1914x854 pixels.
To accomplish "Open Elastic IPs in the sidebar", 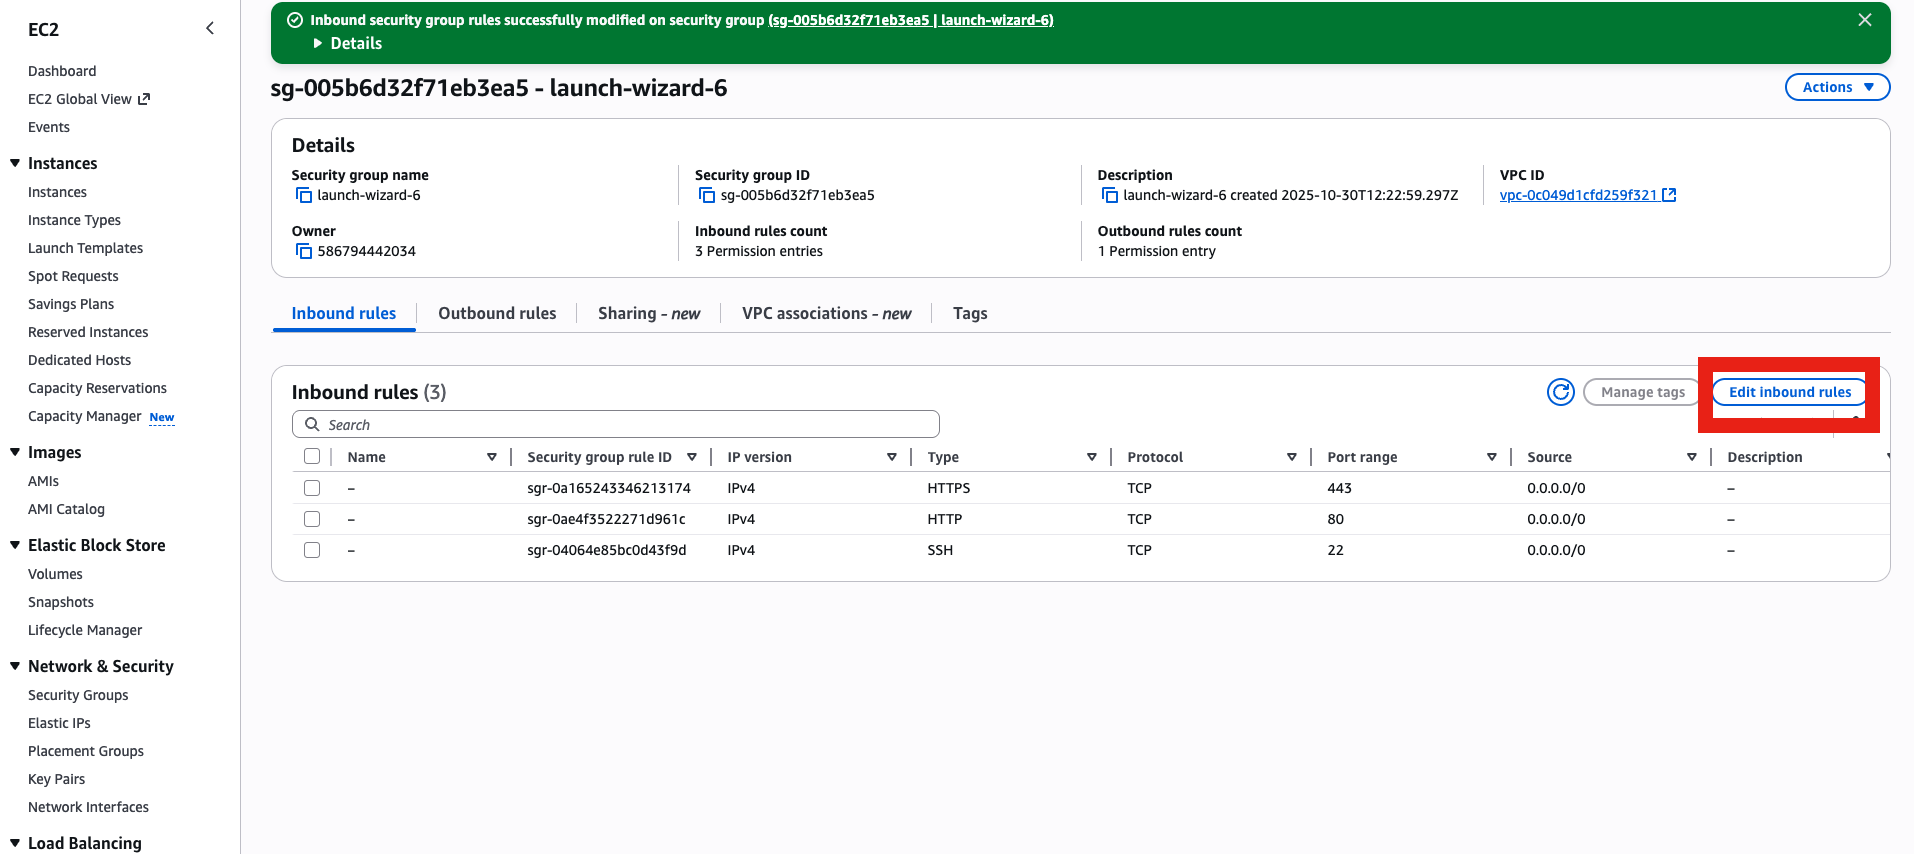I will pos(59,723).
